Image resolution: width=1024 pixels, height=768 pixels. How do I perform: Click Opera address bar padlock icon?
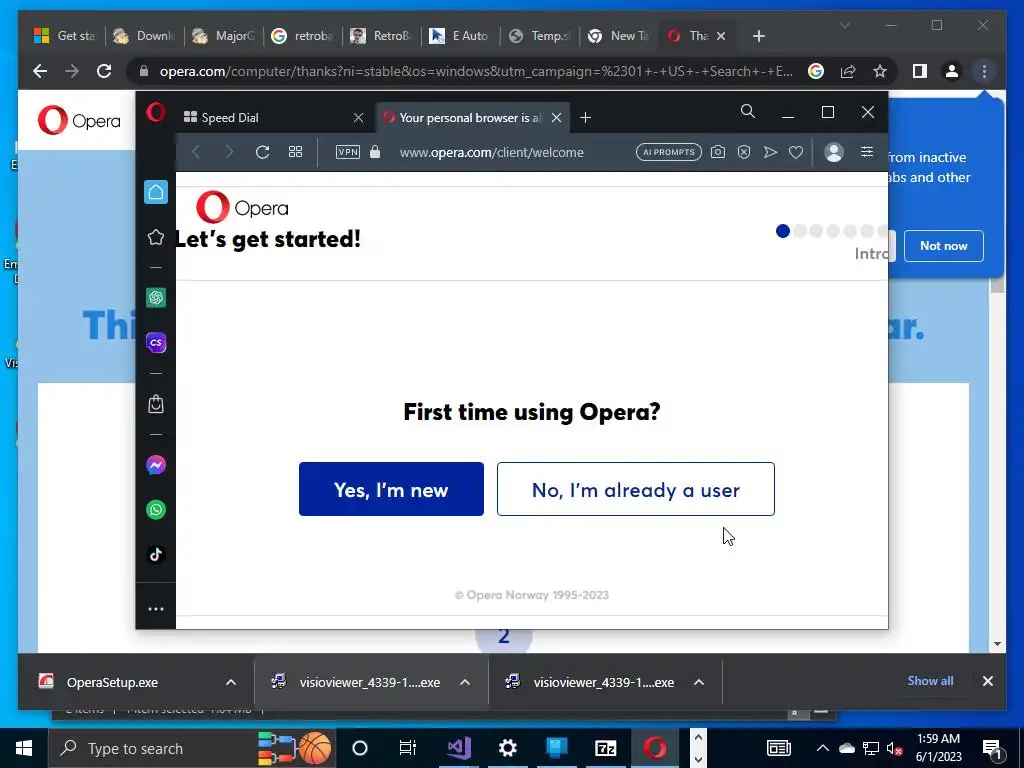click(375, 152)
